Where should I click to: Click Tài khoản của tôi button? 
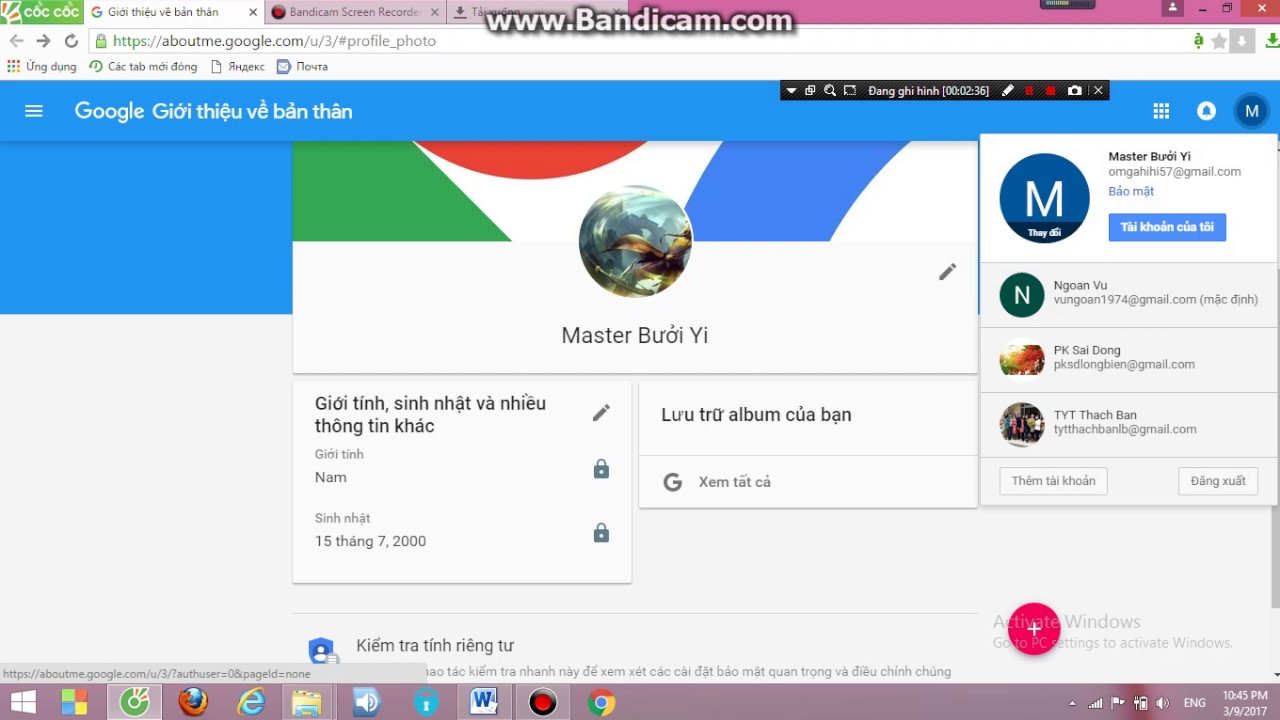1167,227
